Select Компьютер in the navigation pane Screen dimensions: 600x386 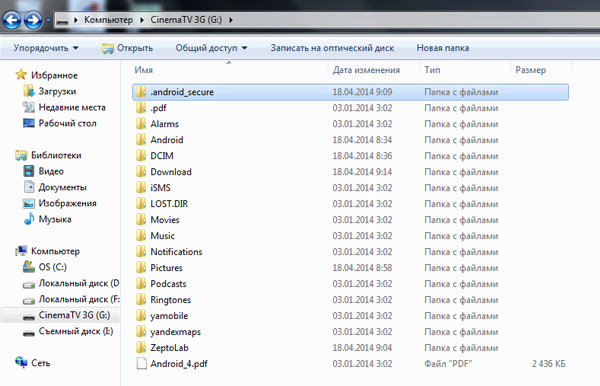[55, 251]
